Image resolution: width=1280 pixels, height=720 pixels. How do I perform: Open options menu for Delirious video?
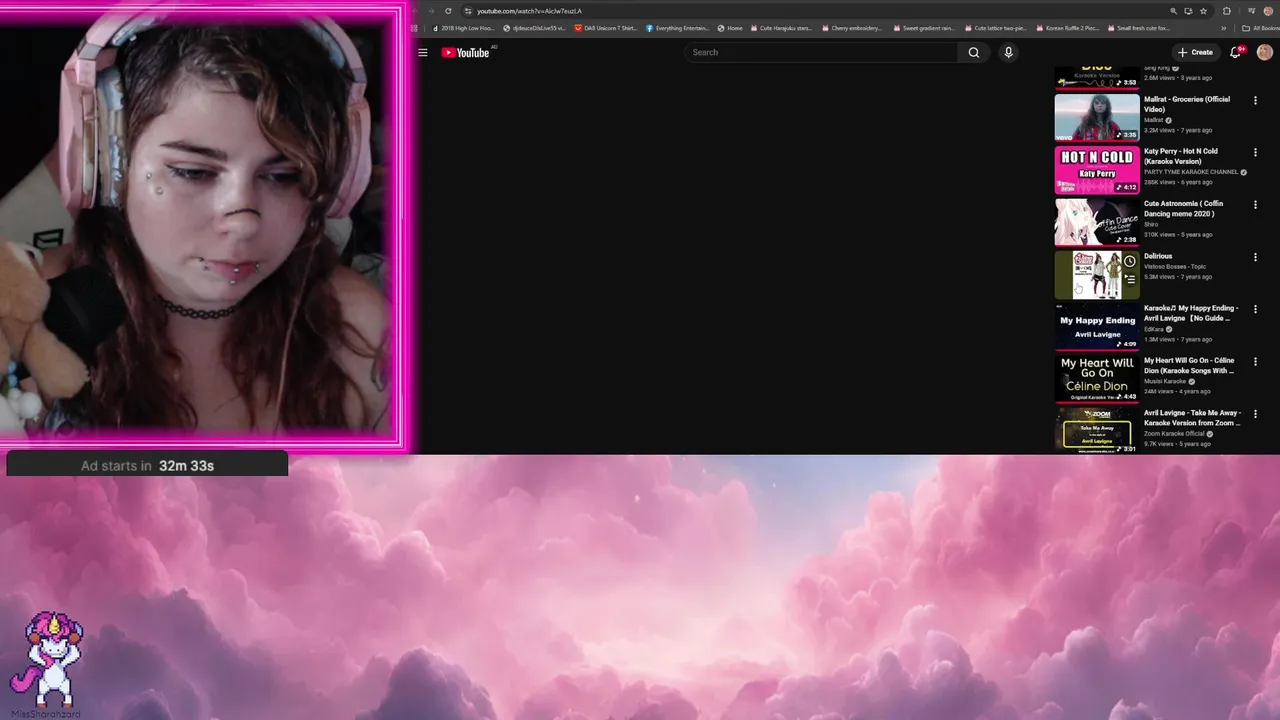(x=1255, y=257)
